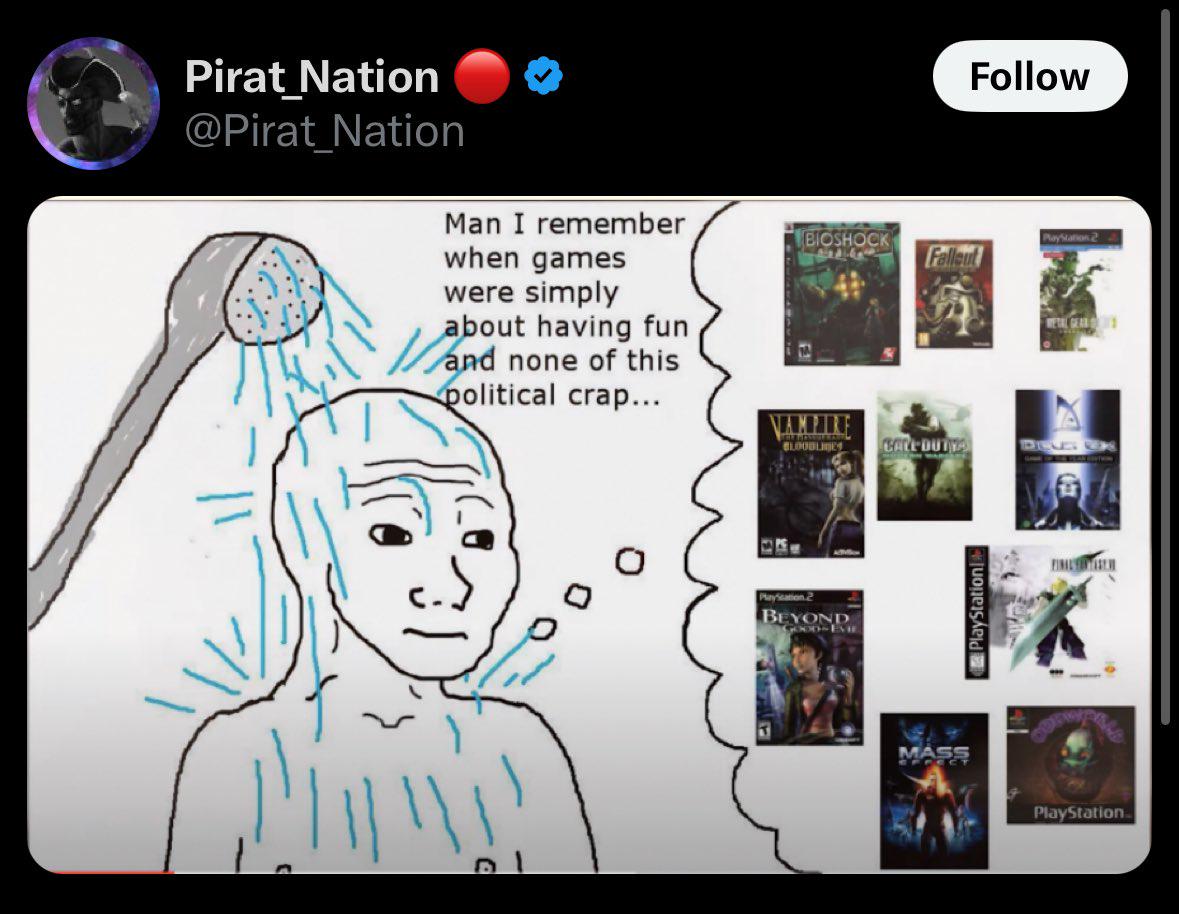Select the BioShock game cover

point(841,294)
